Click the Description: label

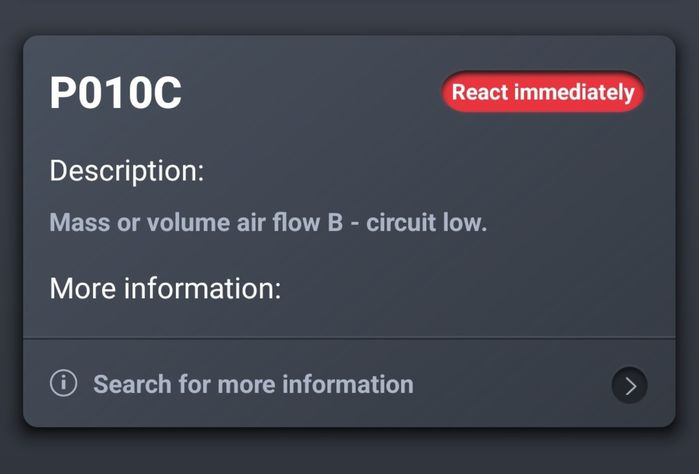127,171
